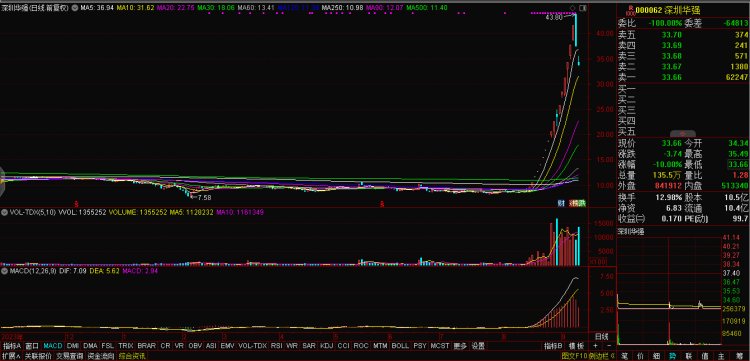Click the blue 财 icon on the chart
Image resolution: width=750 pixels, height=361 pixels.
coord(562,203)
